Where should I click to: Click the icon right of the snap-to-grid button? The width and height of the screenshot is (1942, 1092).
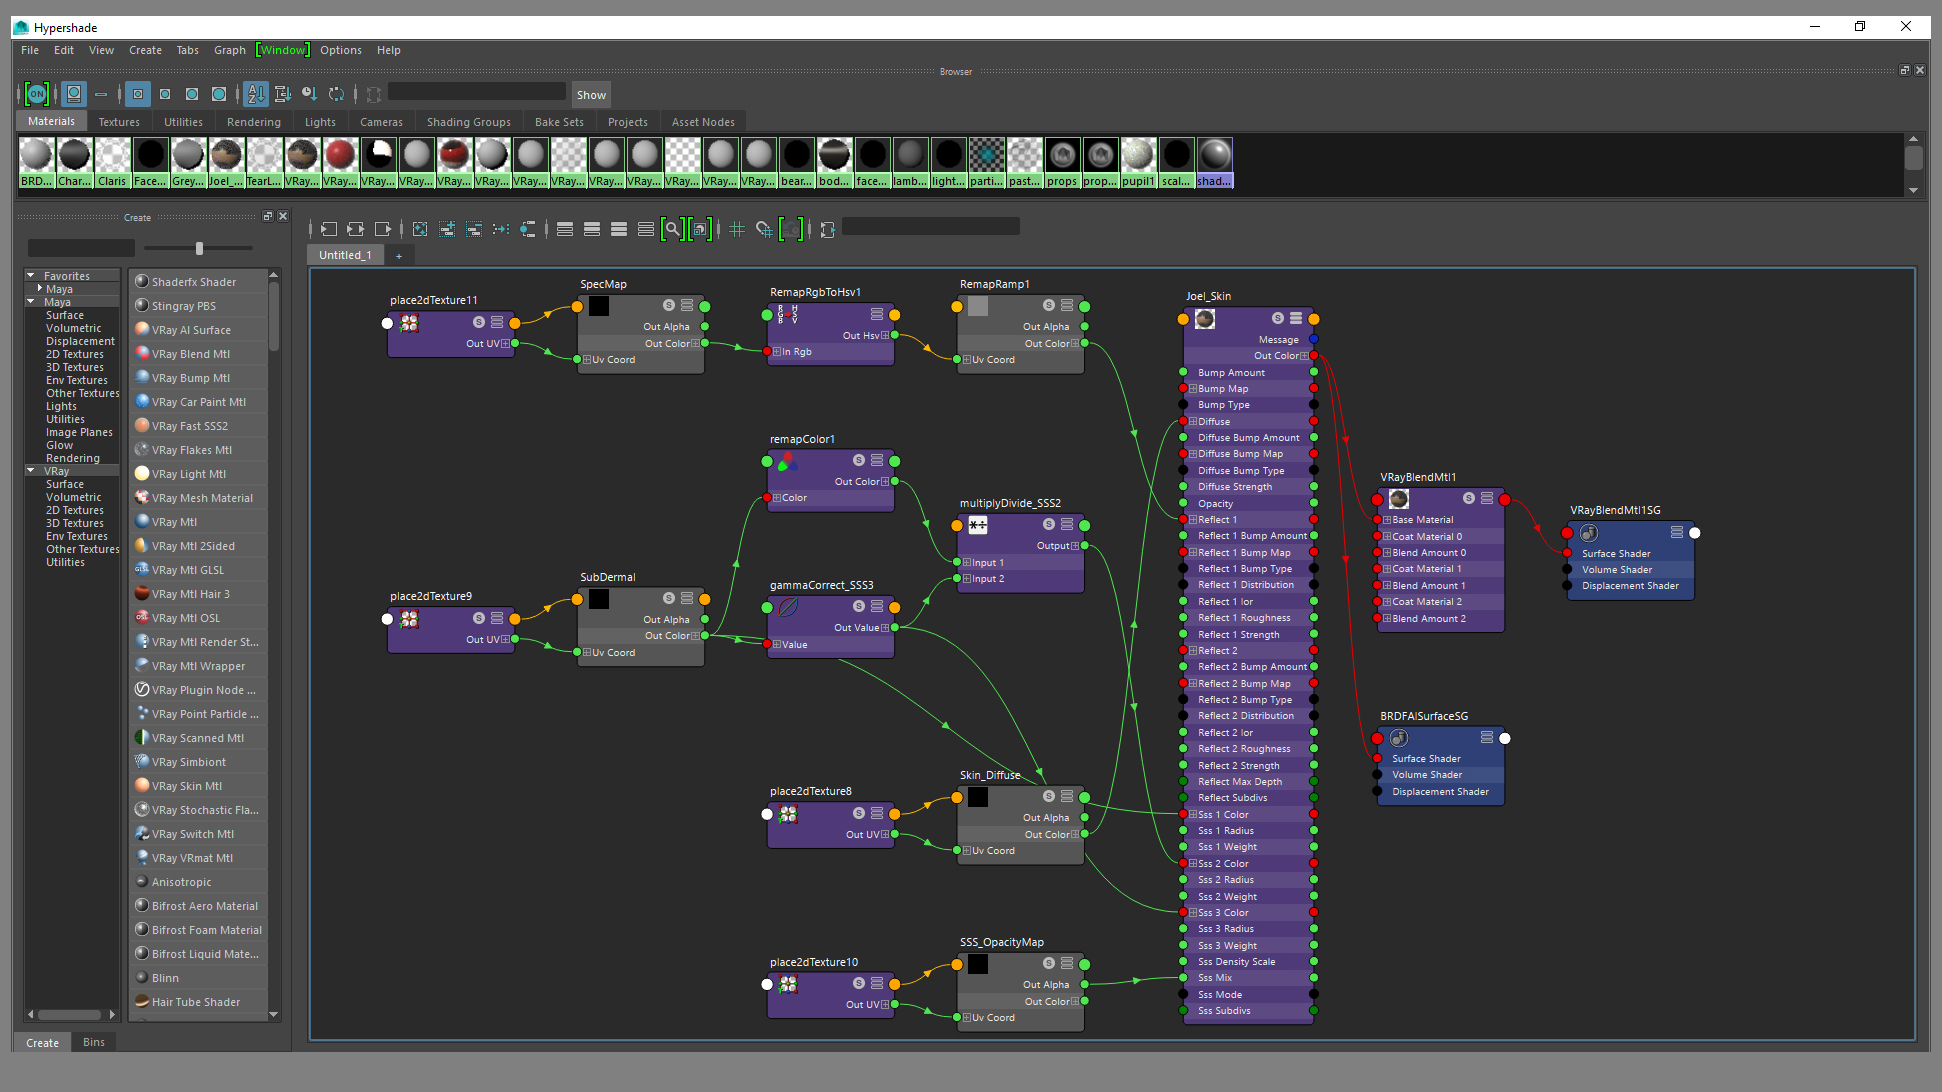791,229
